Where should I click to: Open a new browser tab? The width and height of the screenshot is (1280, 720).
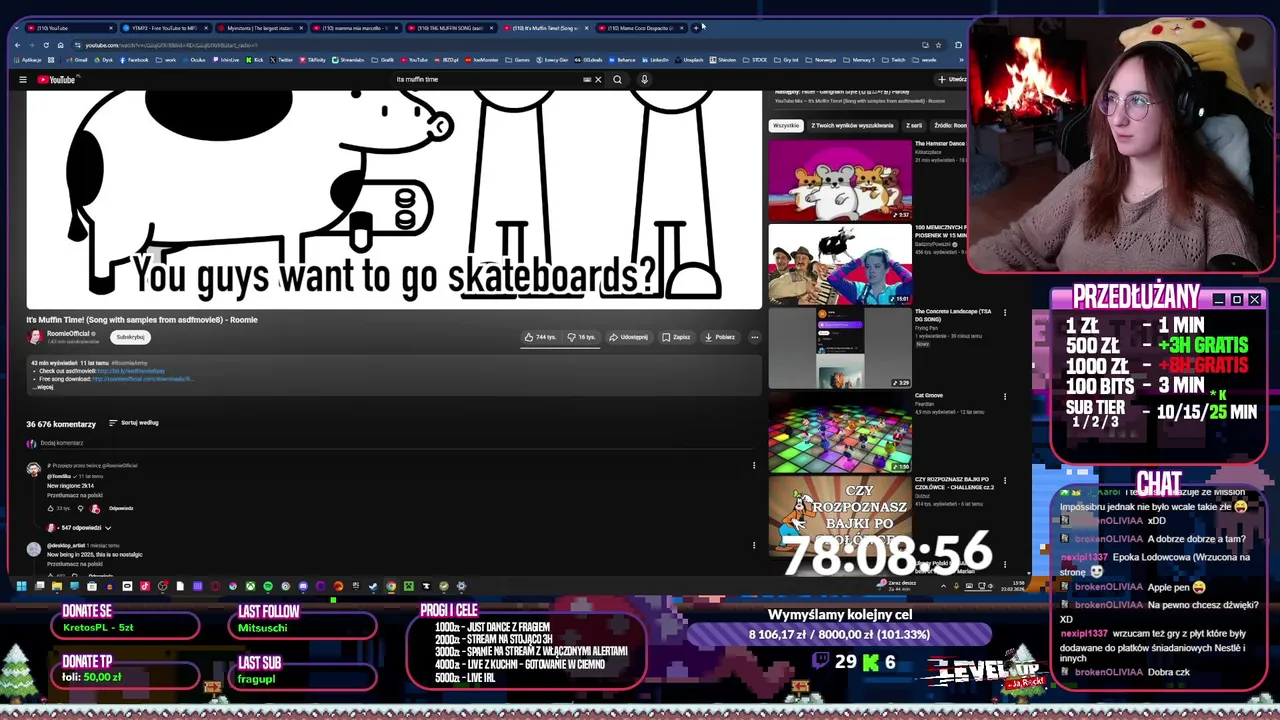pyautogui.click(x=696, y=28)
